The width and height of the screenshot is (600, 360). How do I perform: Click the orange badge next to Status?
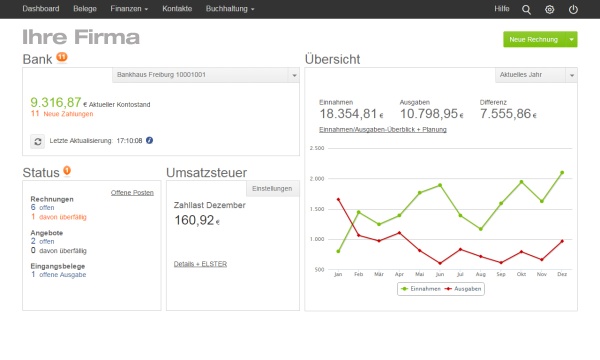[67, 170]
